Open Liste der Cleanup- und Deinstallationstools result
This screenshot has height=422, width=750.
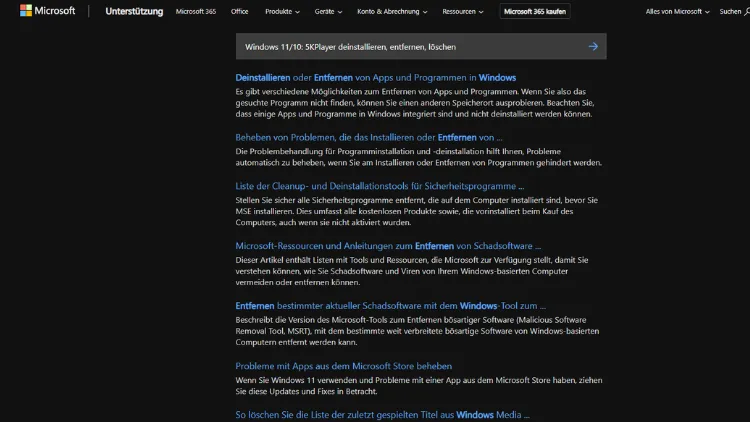(x=379, y=186)
